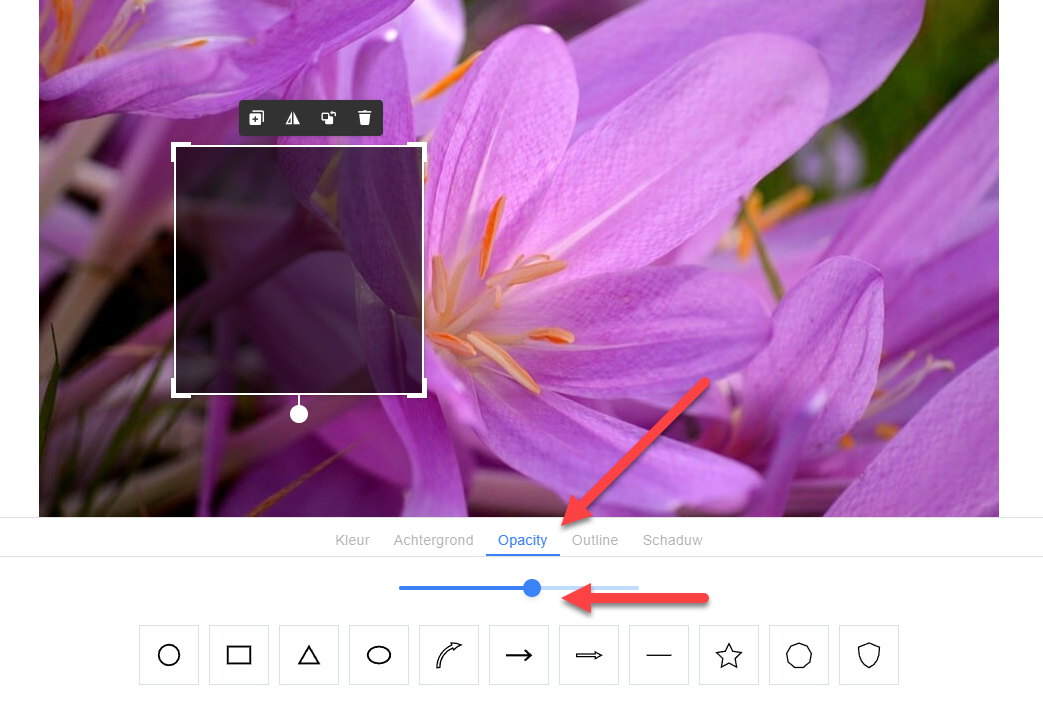
Task: Select the curved arrow shape
Action: (449, 655)
